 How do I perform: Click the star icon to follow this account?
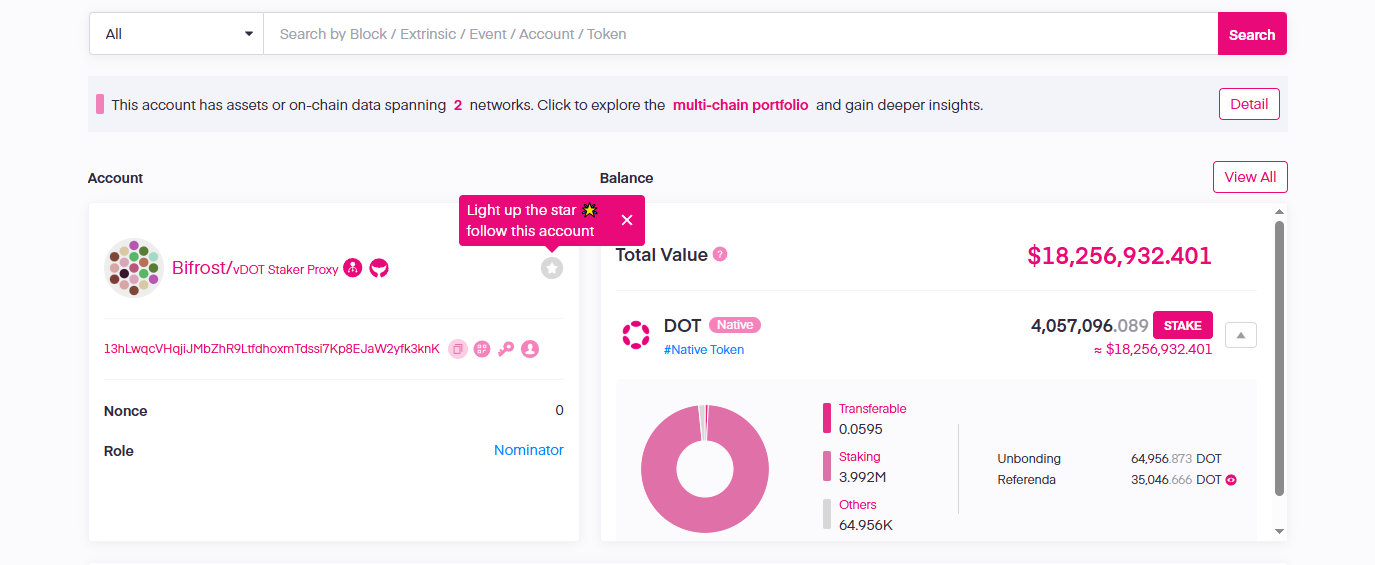point(552,268)
